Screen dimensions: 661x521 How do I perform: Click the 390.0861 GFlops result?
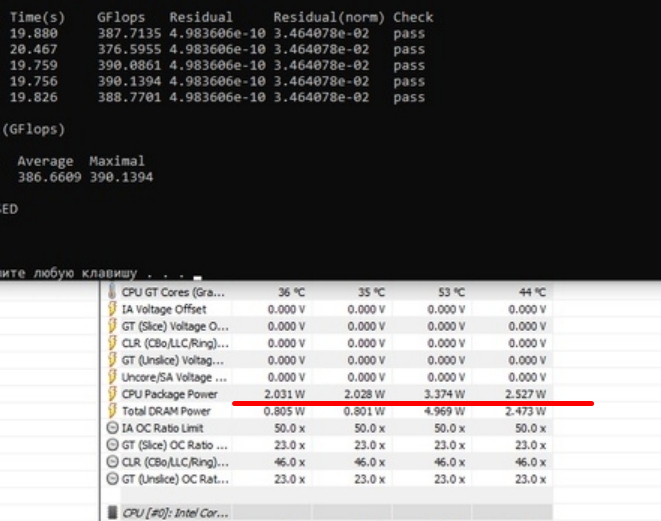(x=129, y=65)
